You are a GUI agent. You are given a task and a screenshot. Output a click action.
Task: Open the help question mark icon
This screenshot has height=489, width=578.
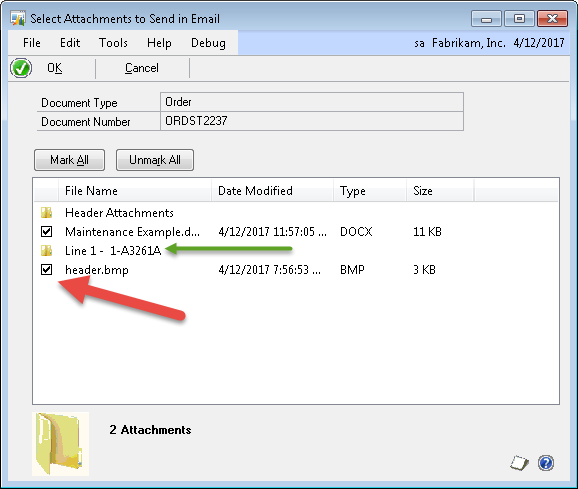click(546, 463)
